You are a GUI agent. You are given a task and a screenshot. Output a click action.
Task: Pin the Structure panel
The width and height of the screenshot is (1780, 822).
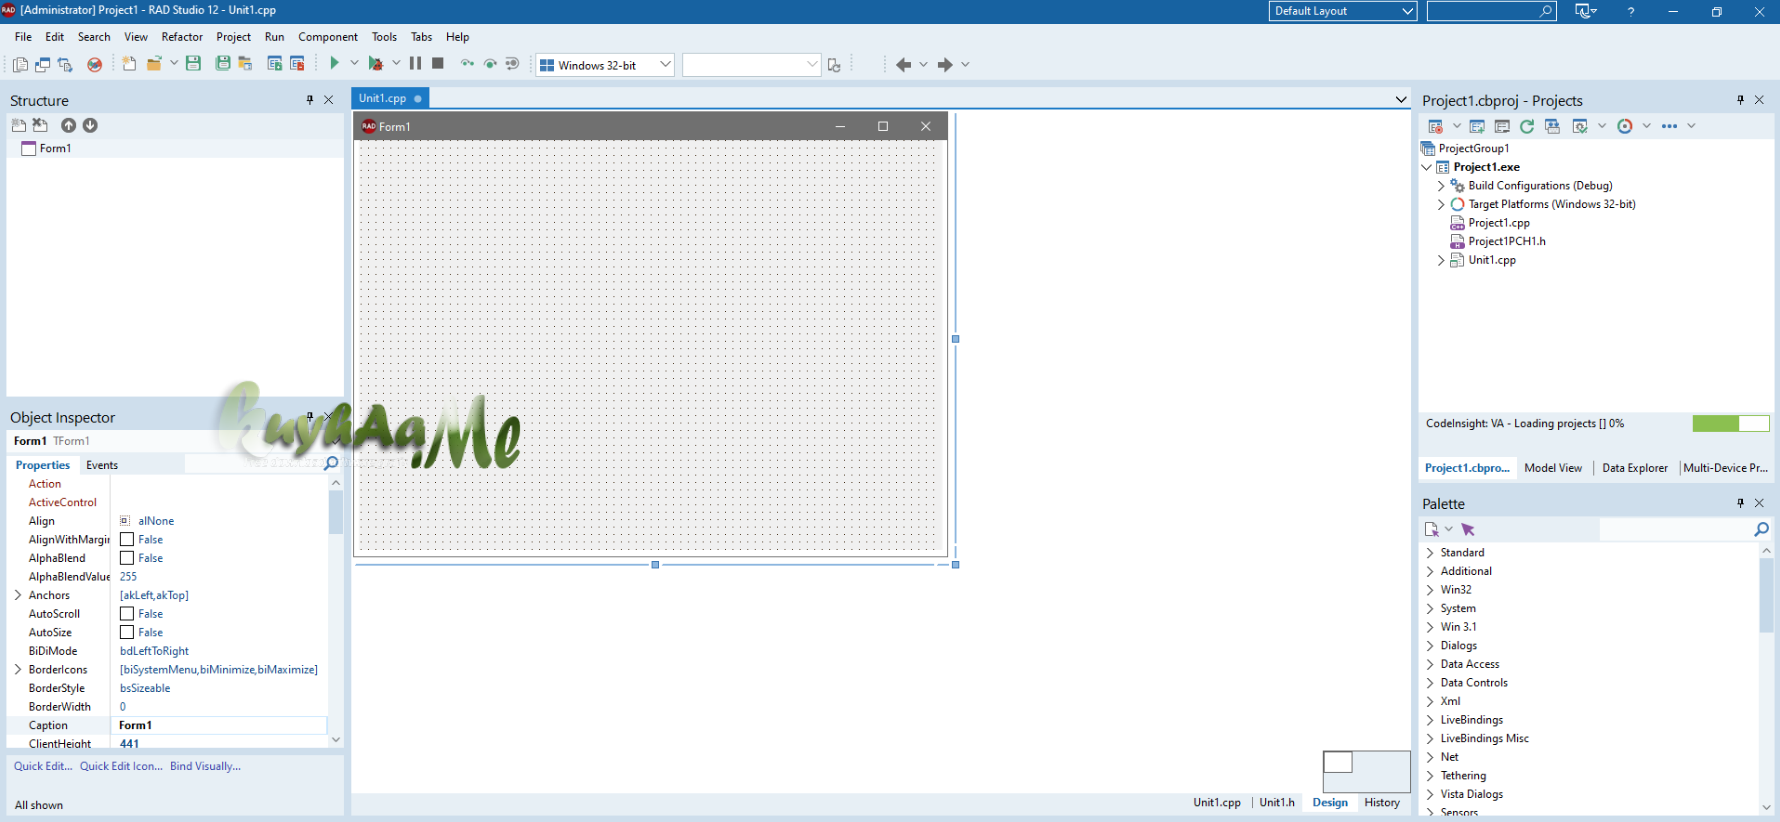[310, 100]
